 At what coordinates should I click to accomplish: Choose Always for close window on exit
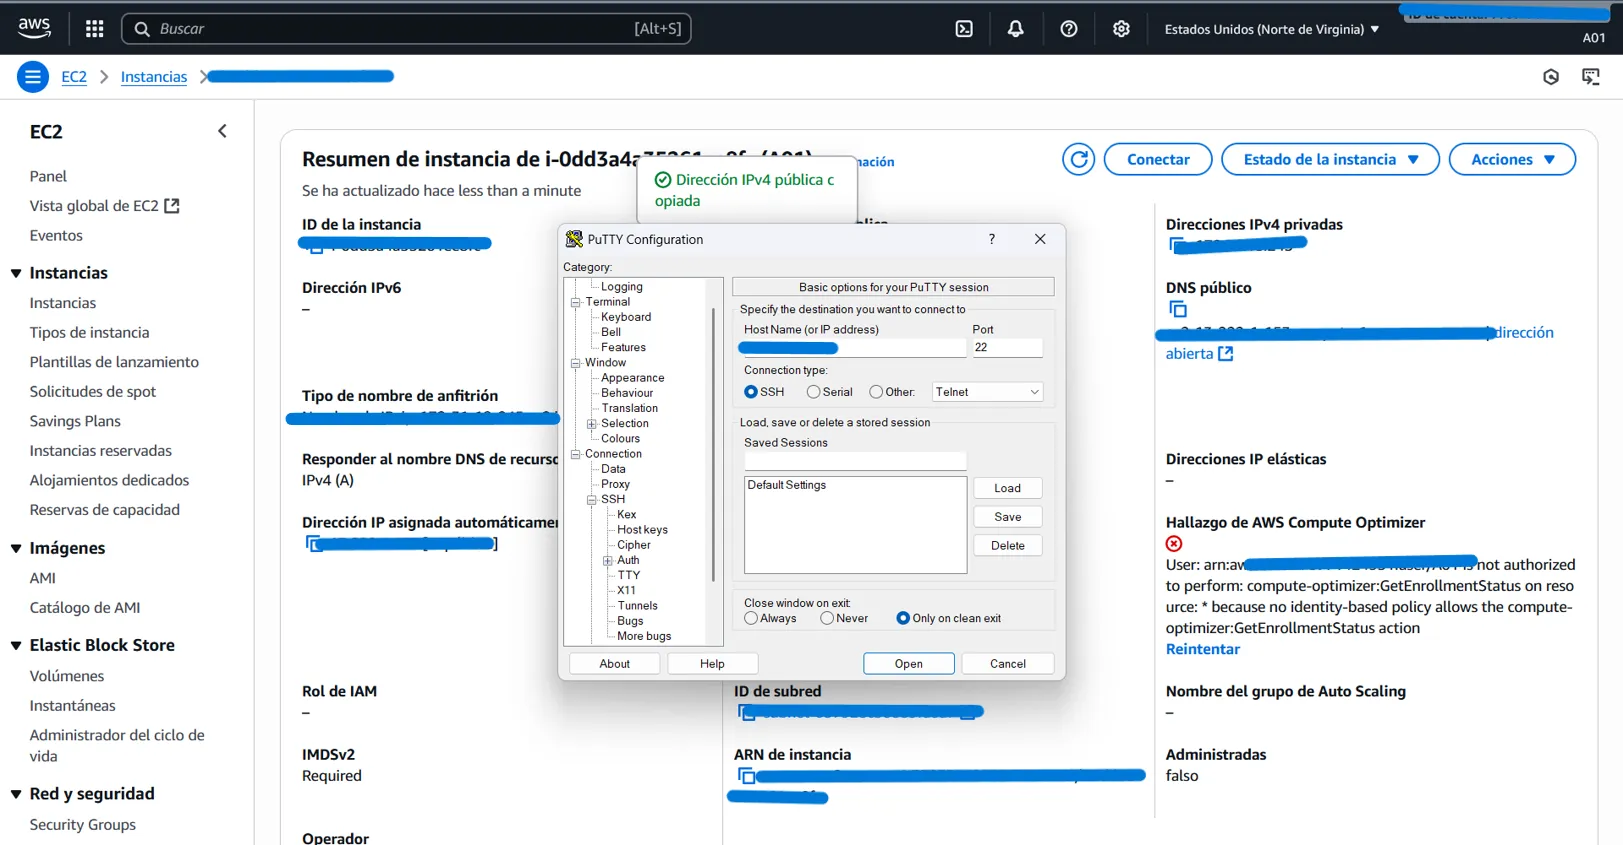(x=751, y=619)
